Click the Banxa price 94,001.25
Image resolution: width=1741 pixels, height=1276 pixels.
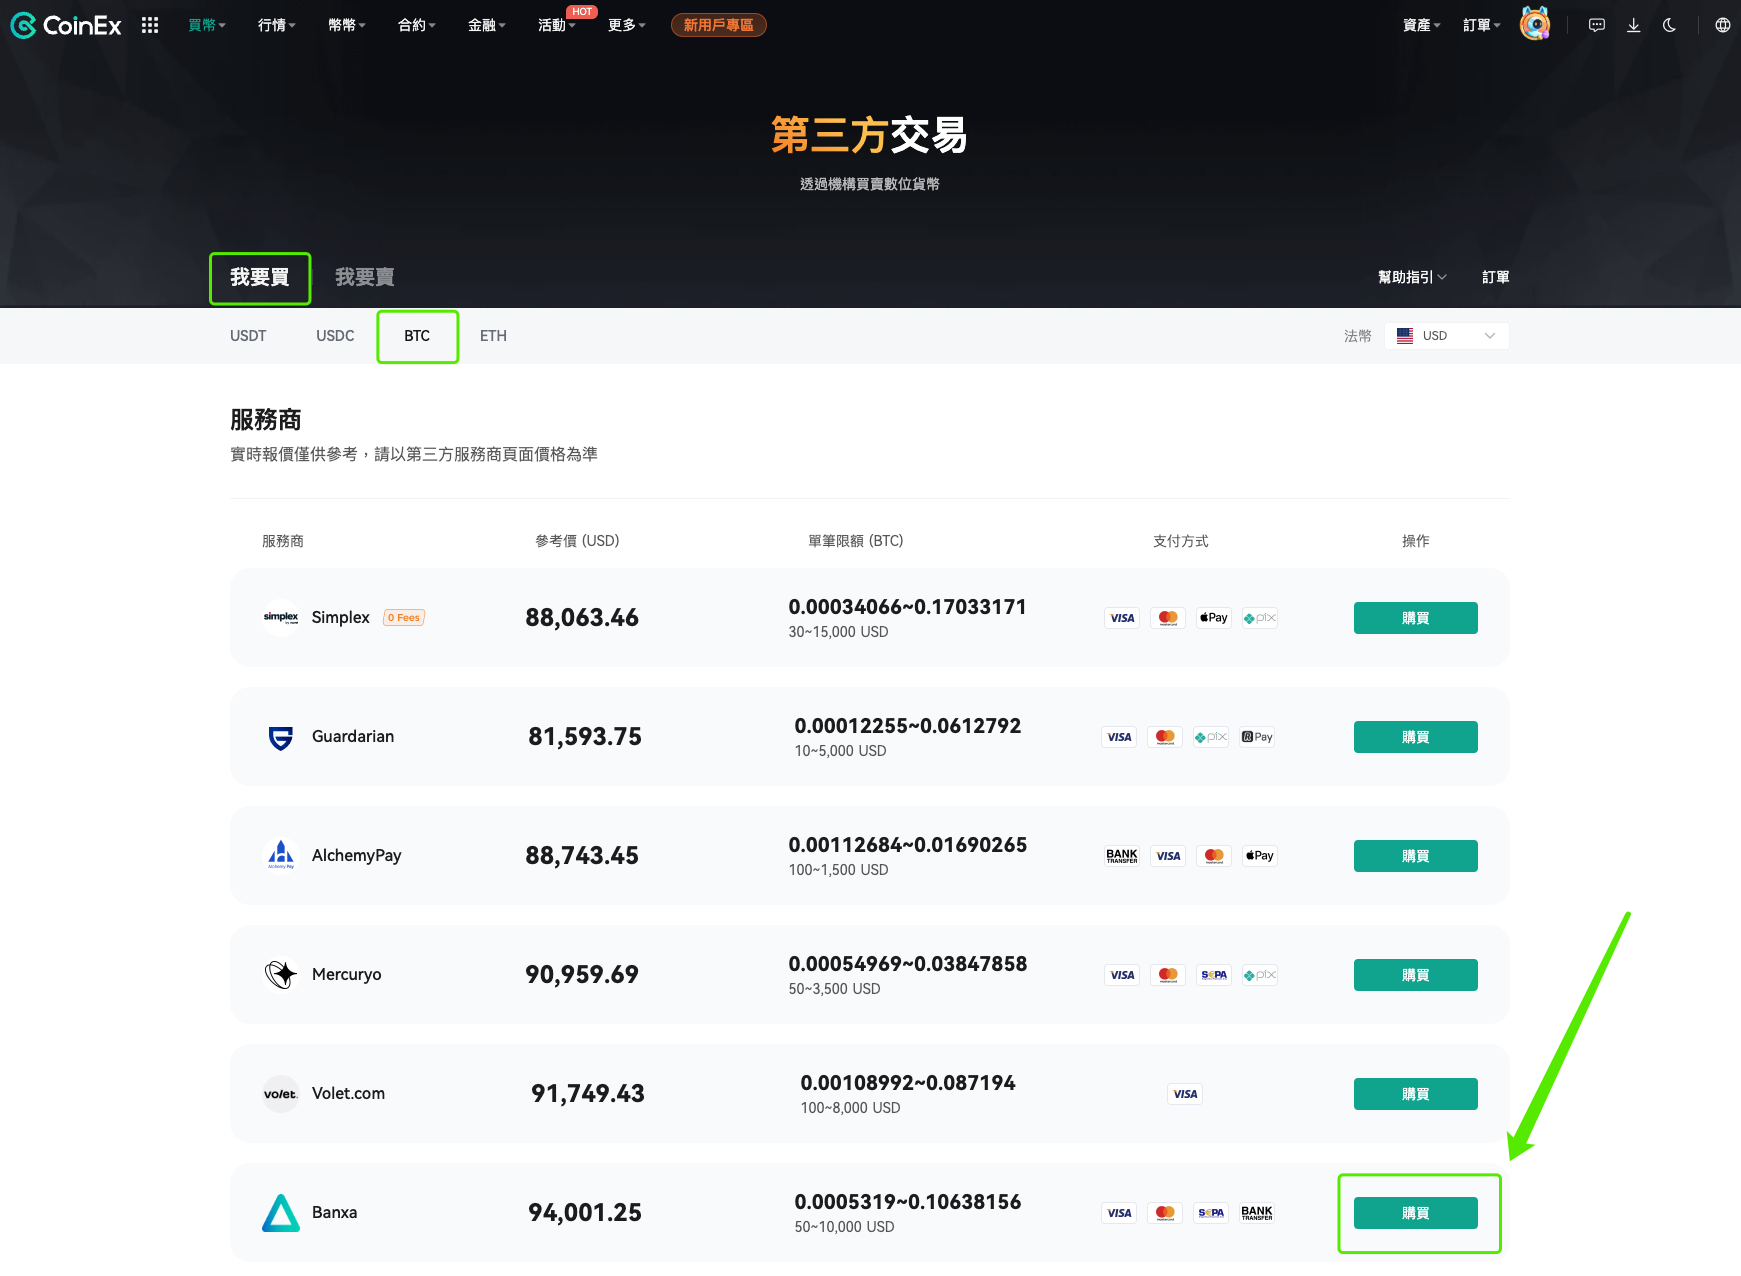click(585, 1213)
